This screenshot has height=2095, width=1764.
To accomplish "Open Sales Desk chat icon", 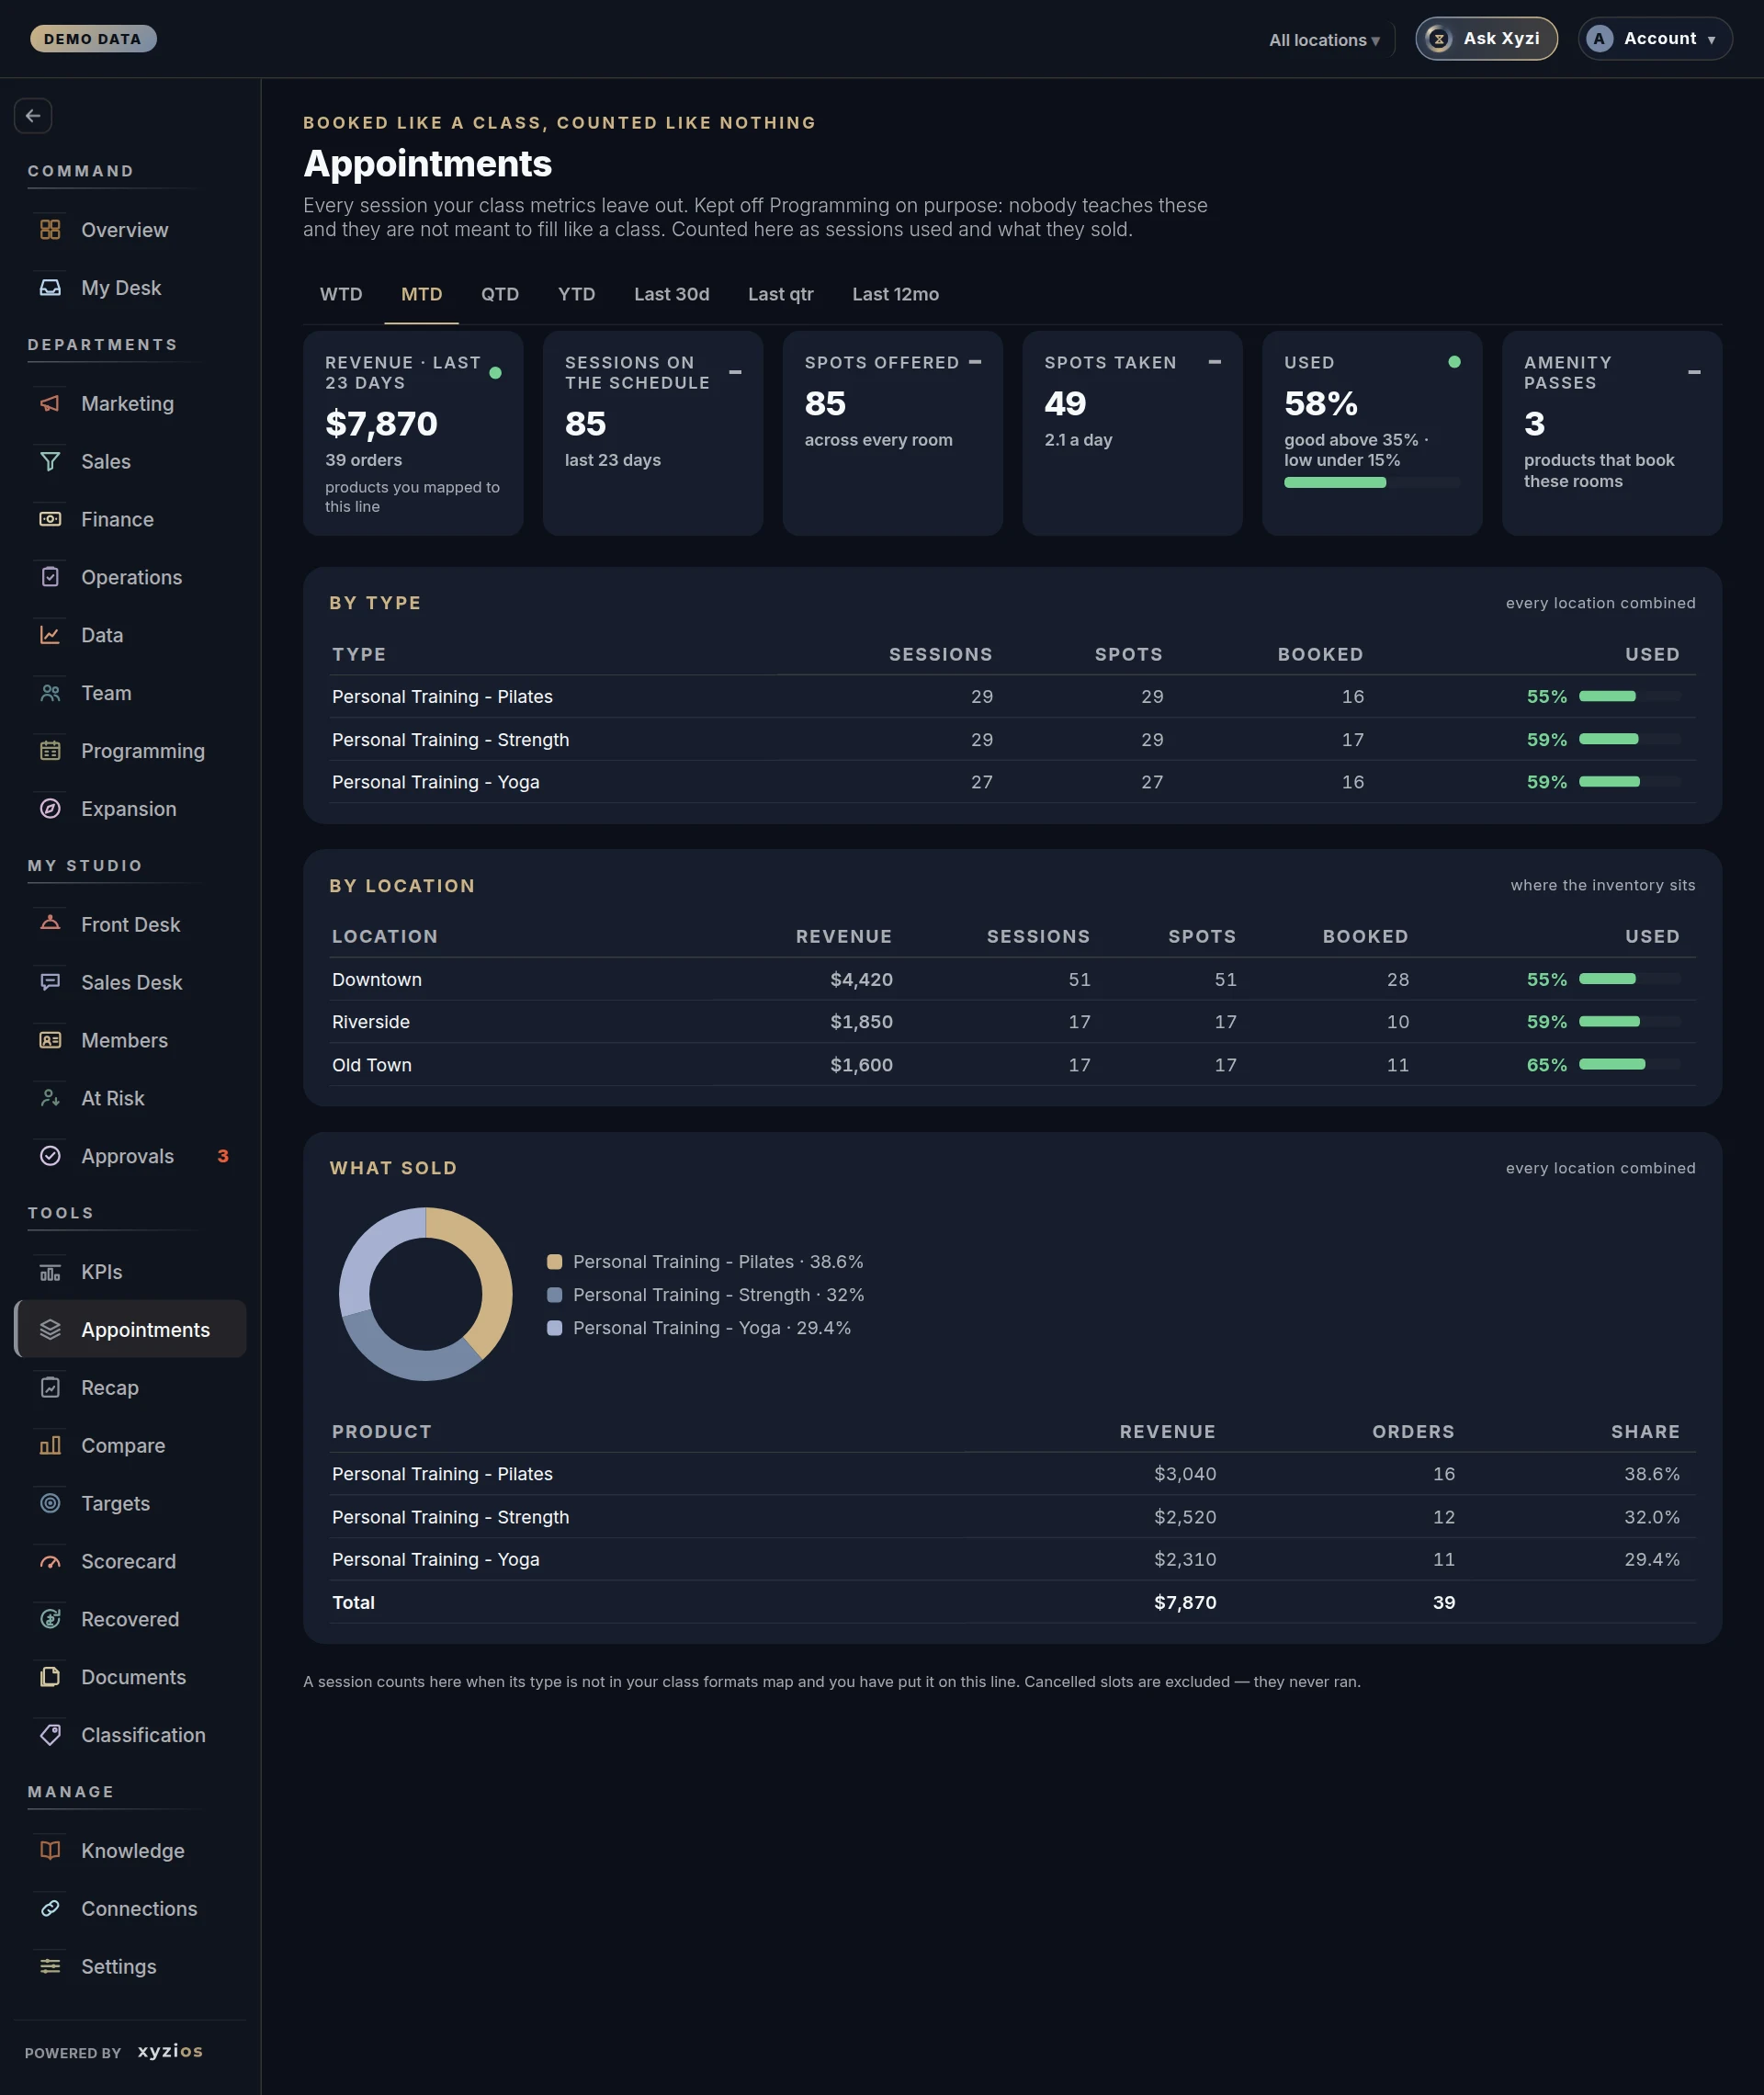I will [50, 983].
